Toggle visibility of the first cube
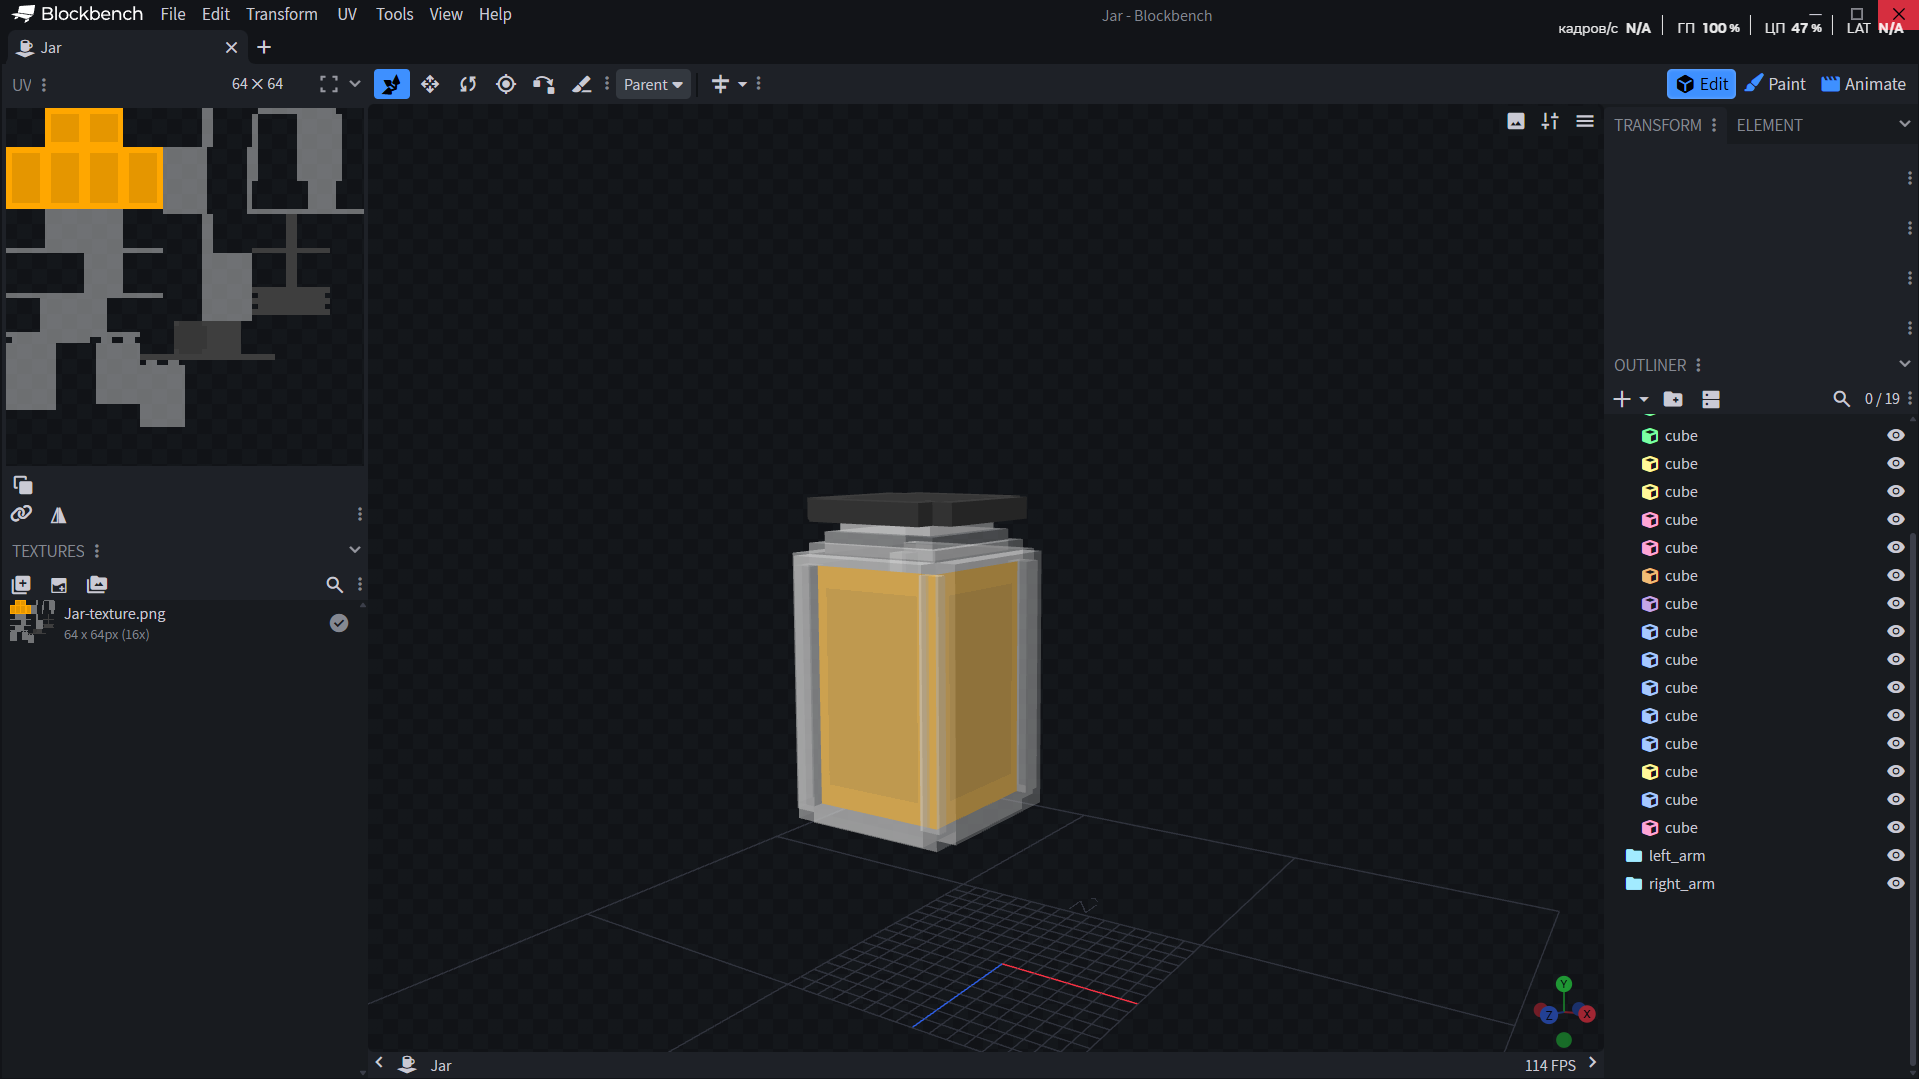The height and width of the screenshot is (1079, 1919). tap(1895, 436)
